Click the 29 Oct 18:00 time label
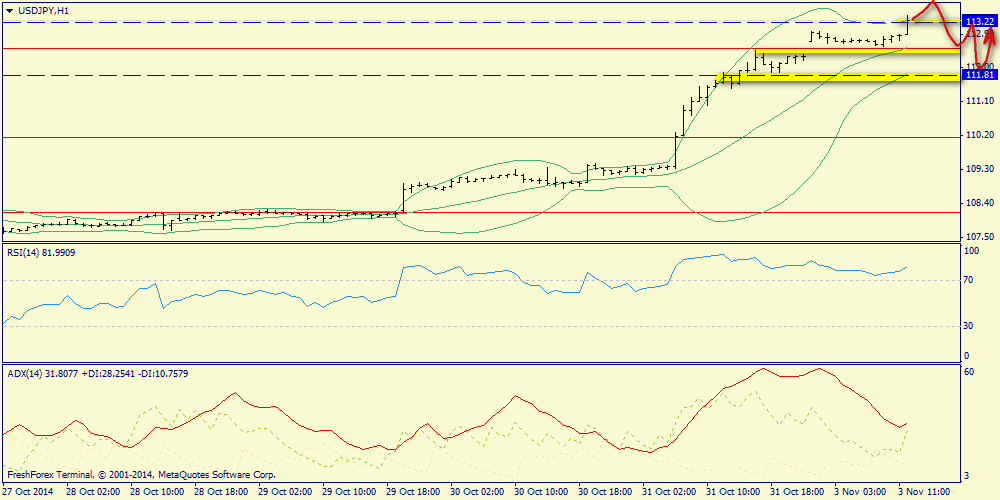 point(411,492)
